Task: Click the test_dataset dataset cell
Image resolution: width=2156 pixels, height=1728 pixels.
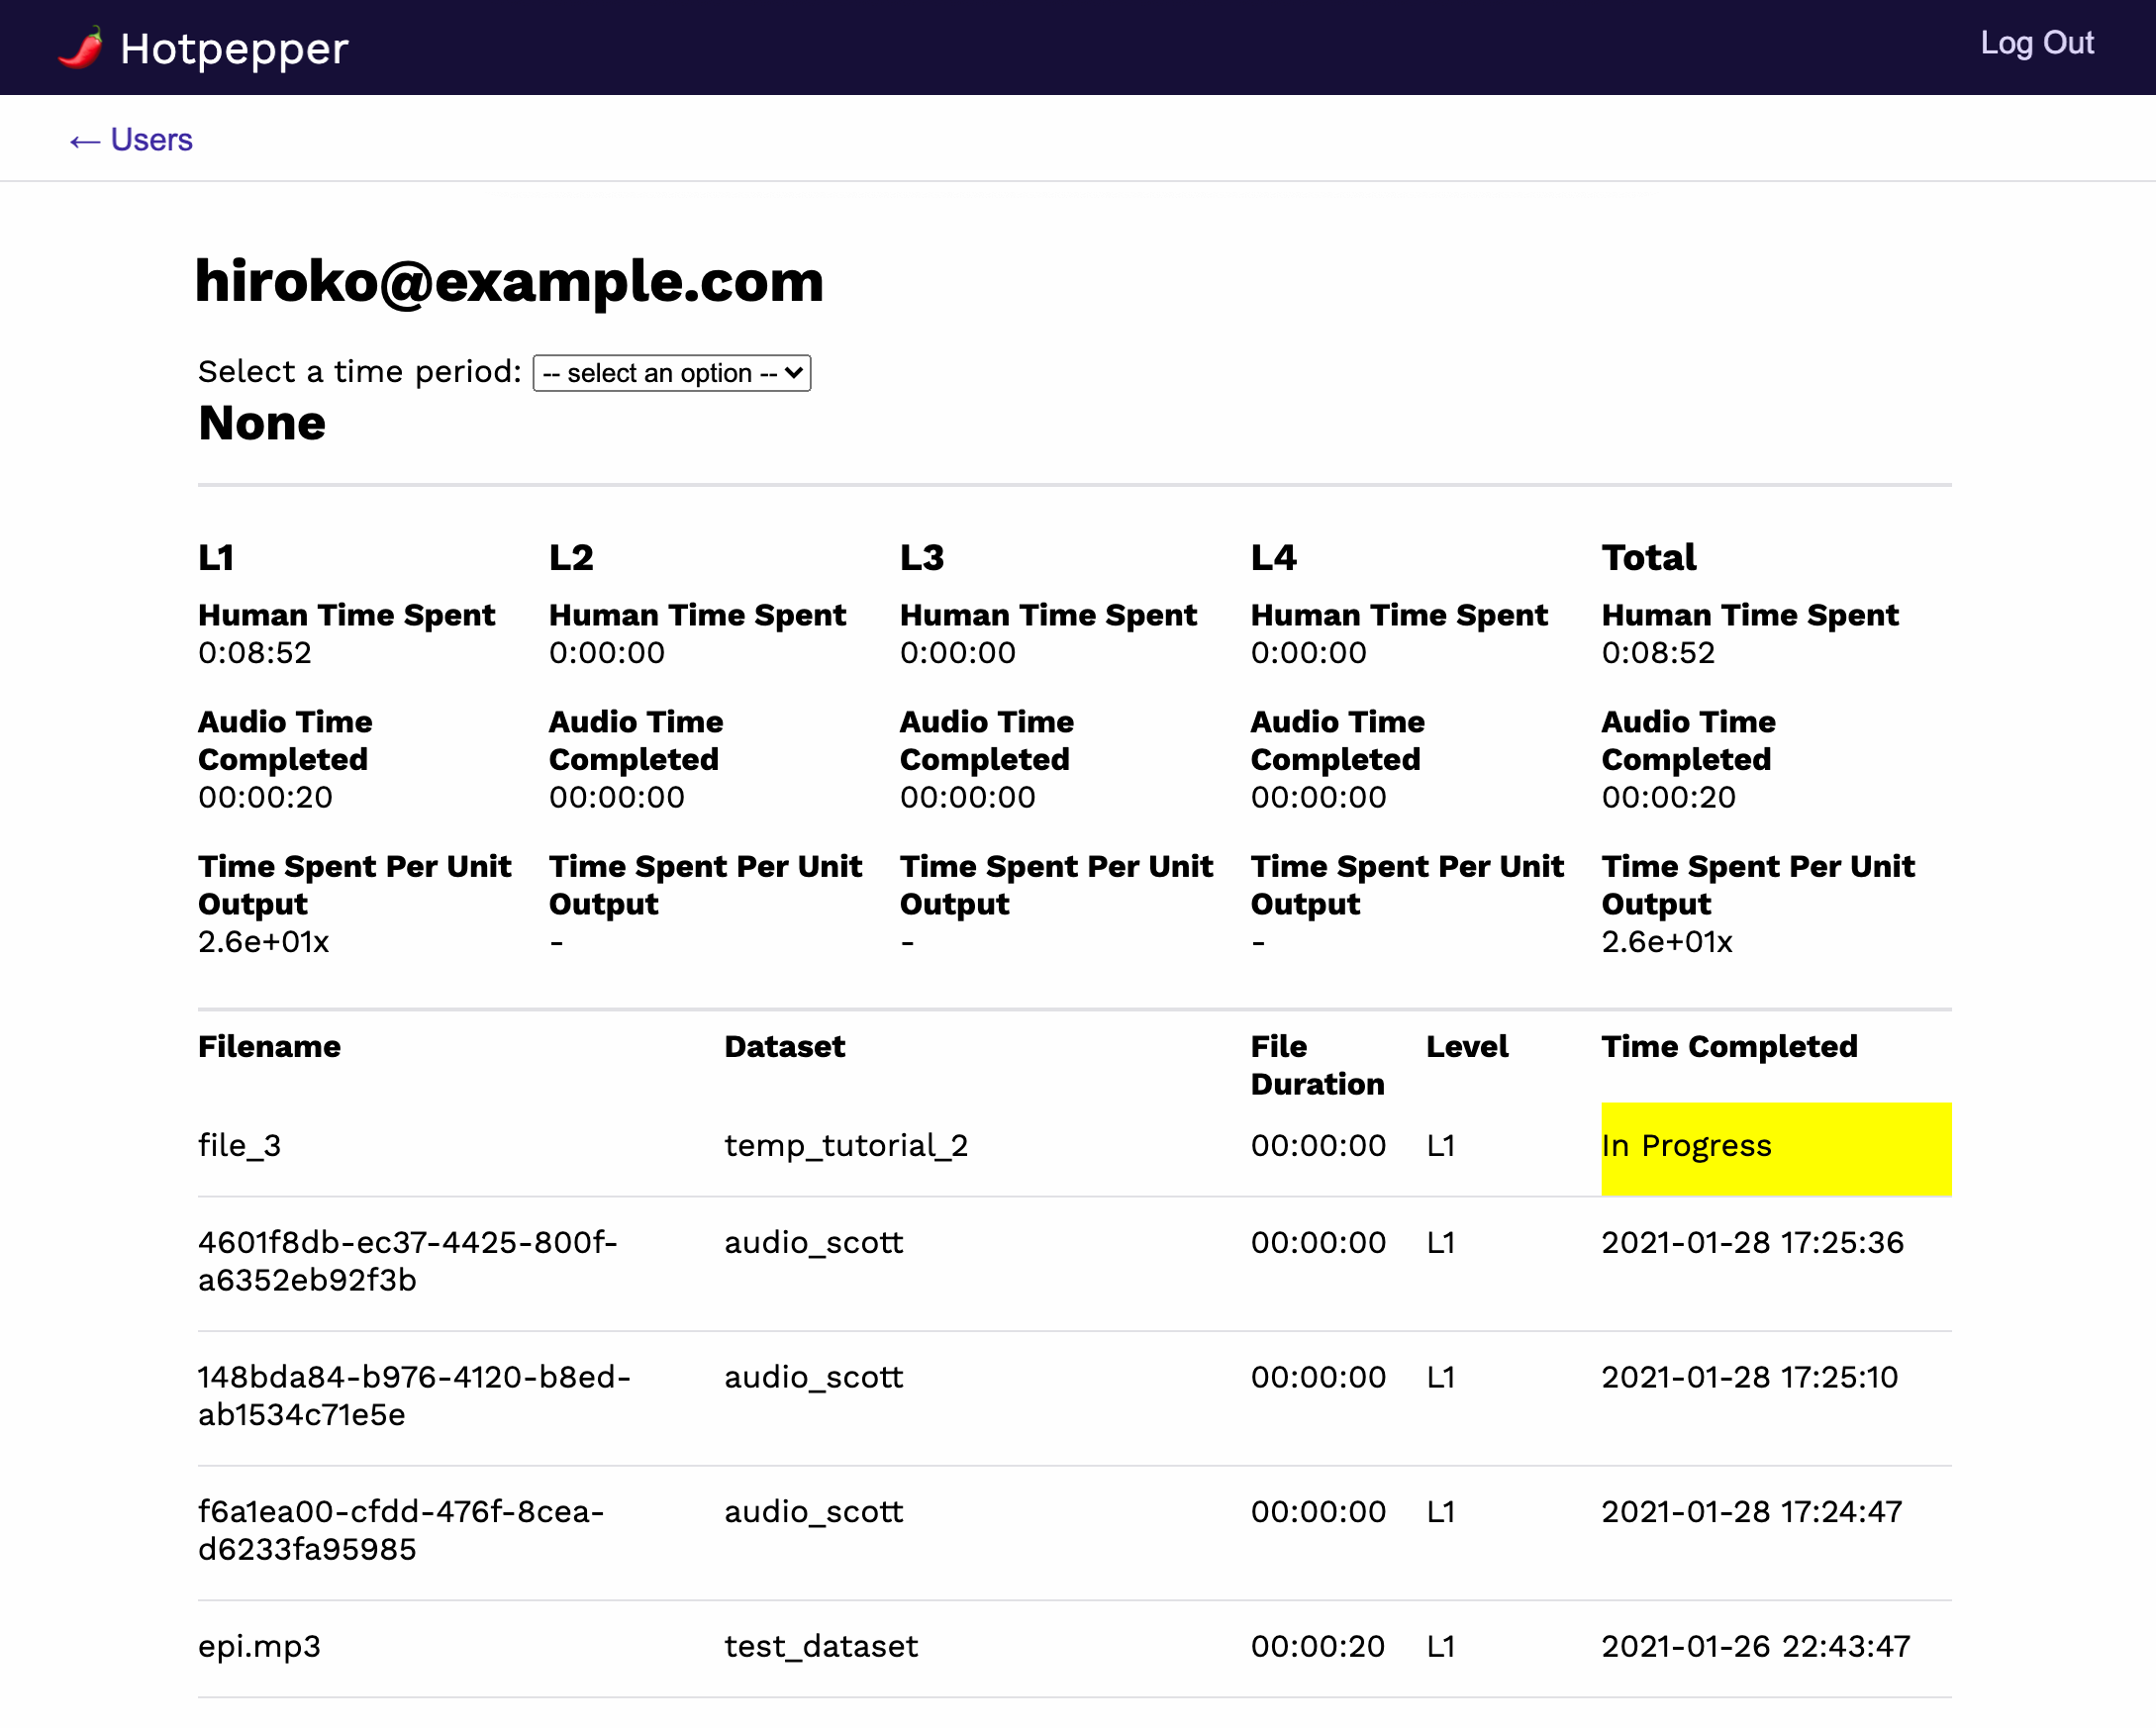Action: click(x=820, y=1646)
